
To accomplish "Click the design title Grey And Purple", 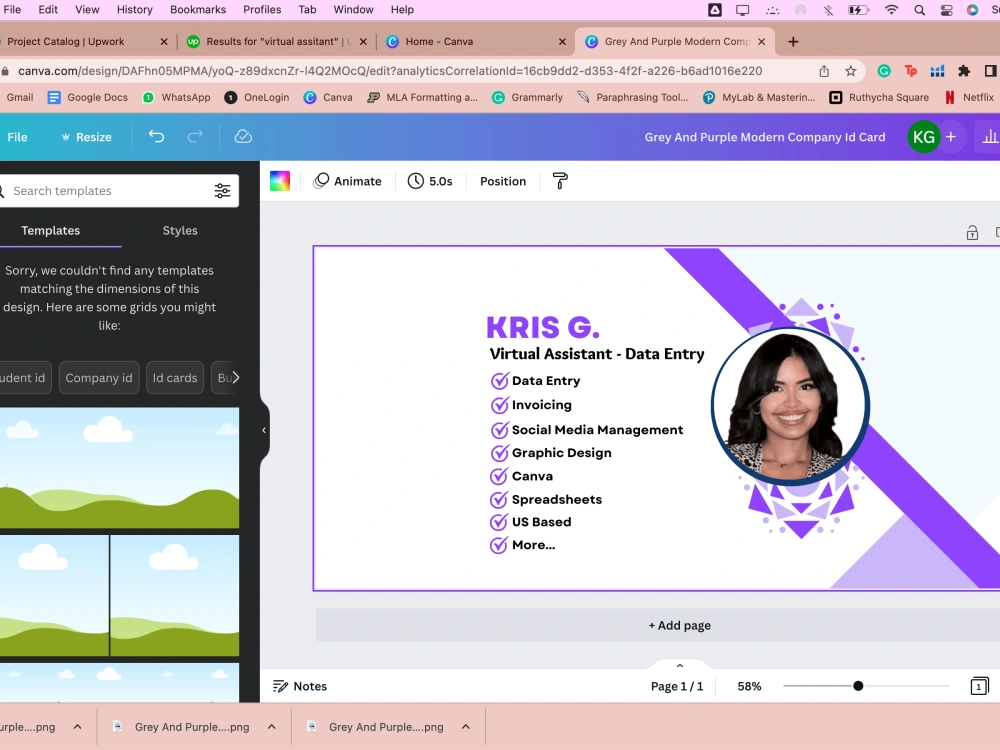I will point(765,137).
